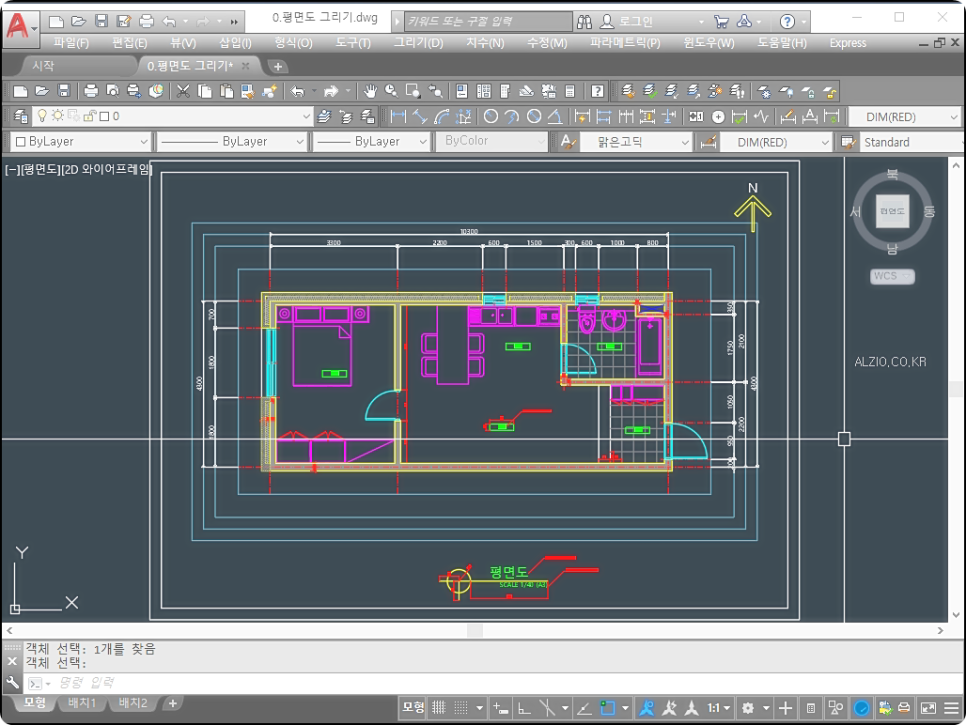Viewport: 966px width, 725px height.
Task: Select the Radius dimension tool
Action: (x=491, y=116)
